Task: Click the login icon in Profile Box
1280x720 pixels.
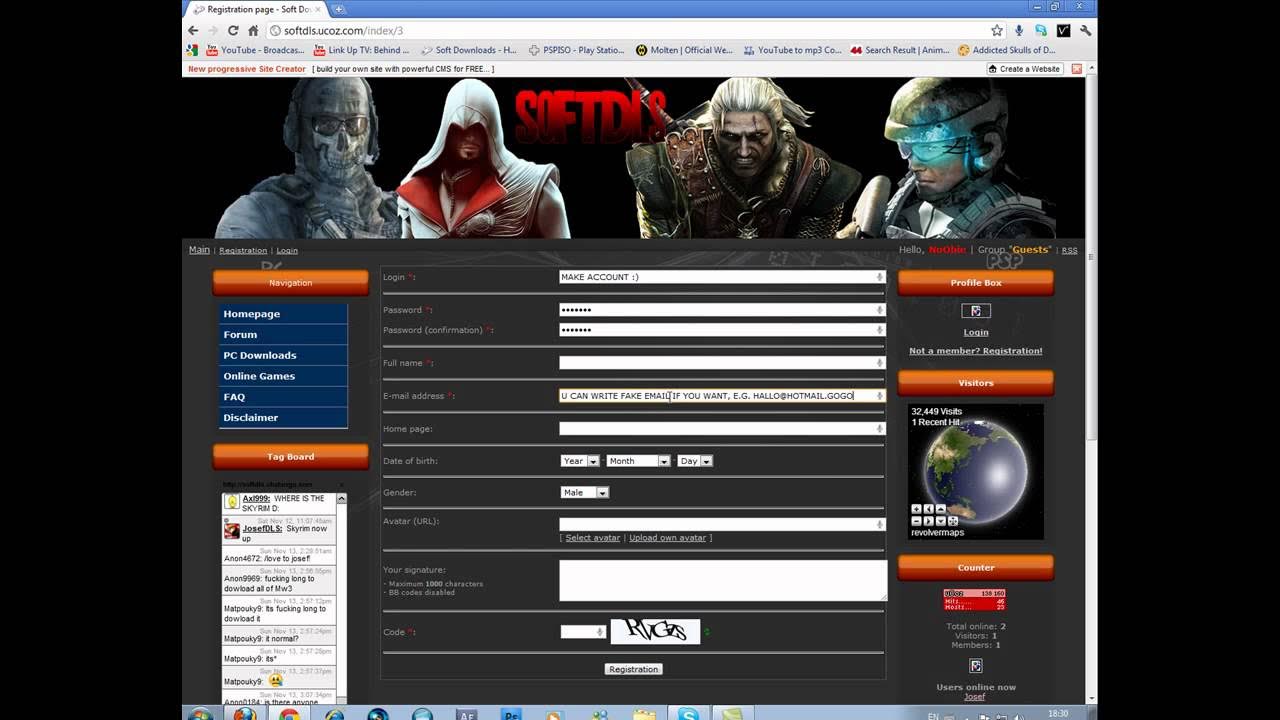Action: pos(975,311)
